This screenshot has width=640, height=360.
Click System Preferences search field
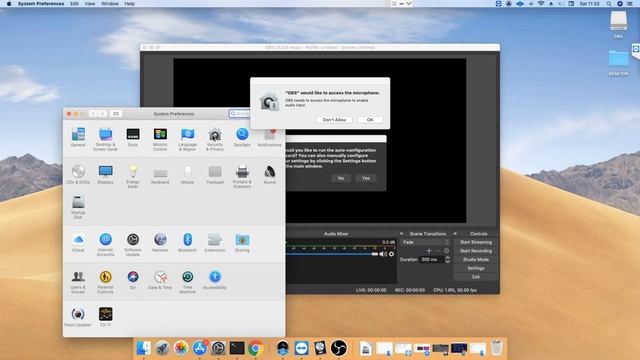click(x=239, y=113)
